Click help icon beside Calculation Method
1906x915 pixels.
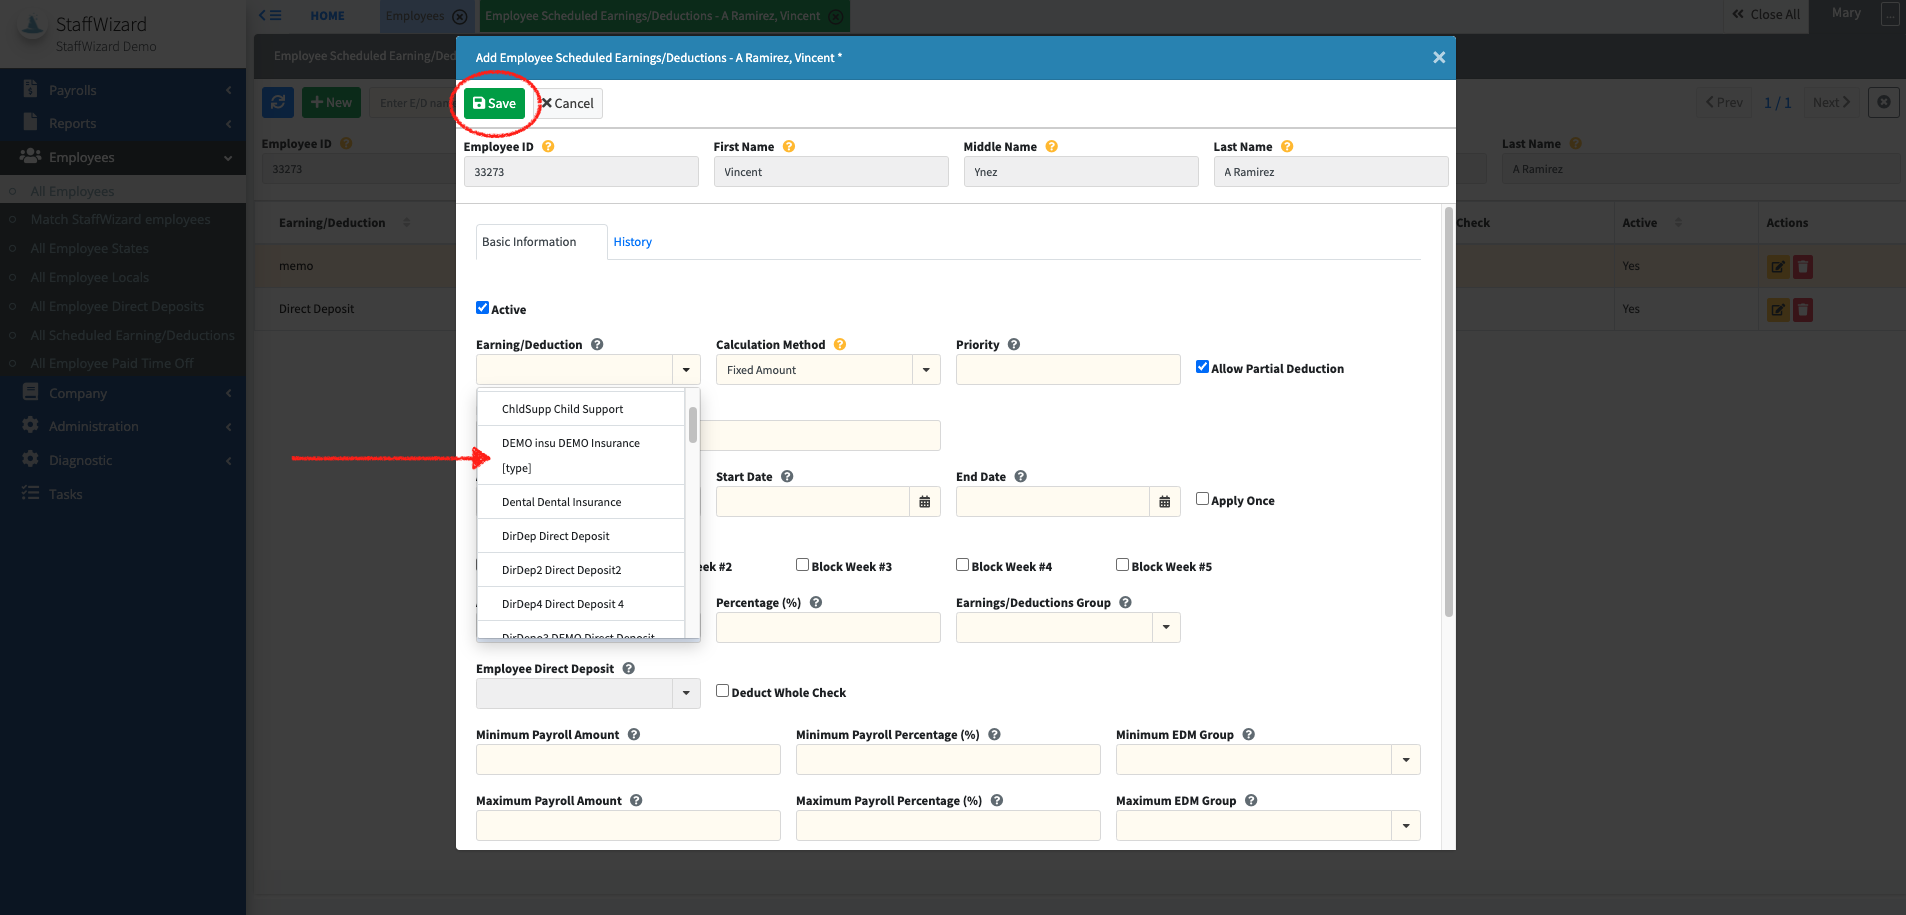tap(840, 345)
